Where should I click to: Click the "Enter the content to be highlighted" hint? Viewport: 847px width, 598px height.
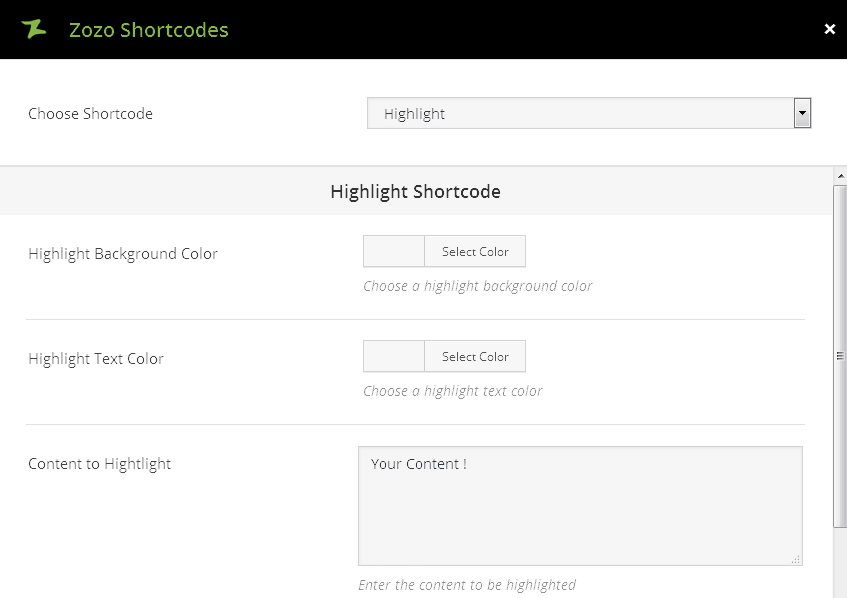467,585
